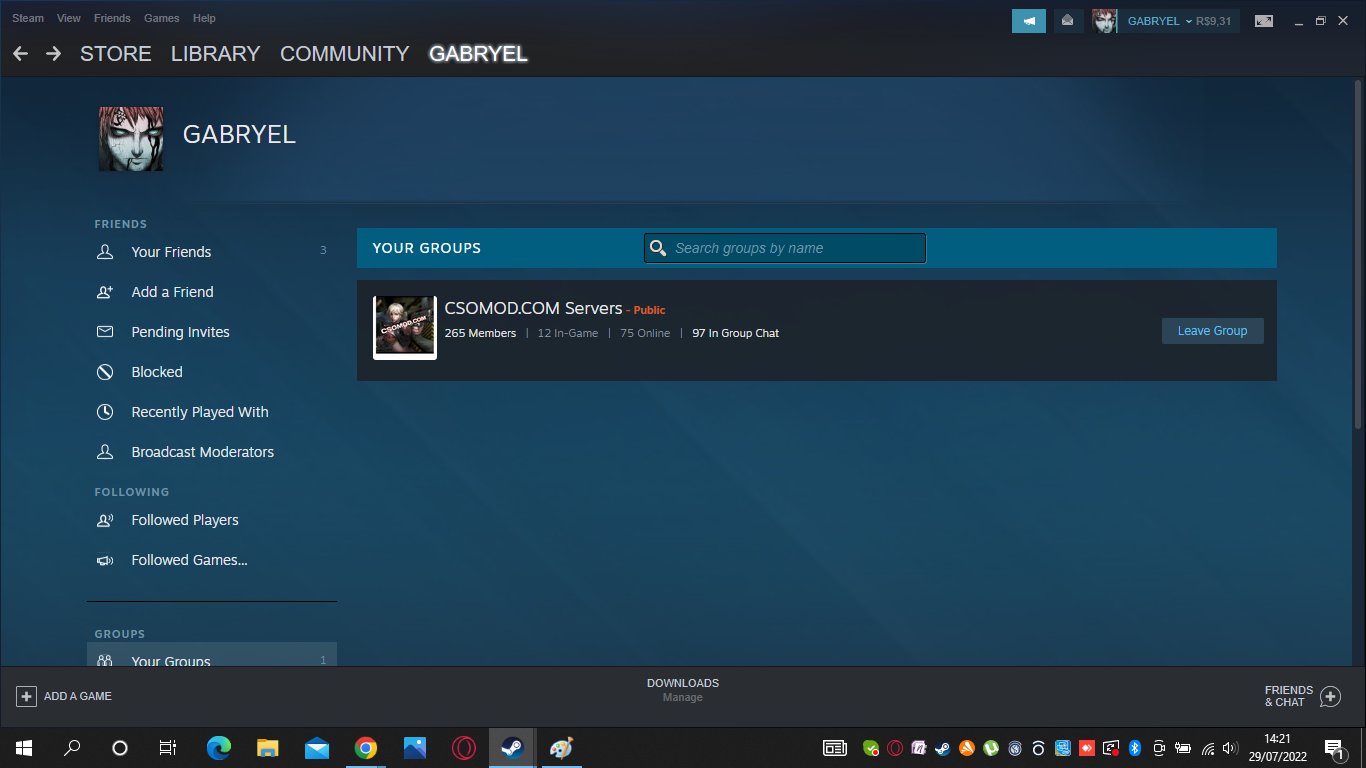Go to the COMMUNITY tab
1366x768 pixels.
[344, 54]
